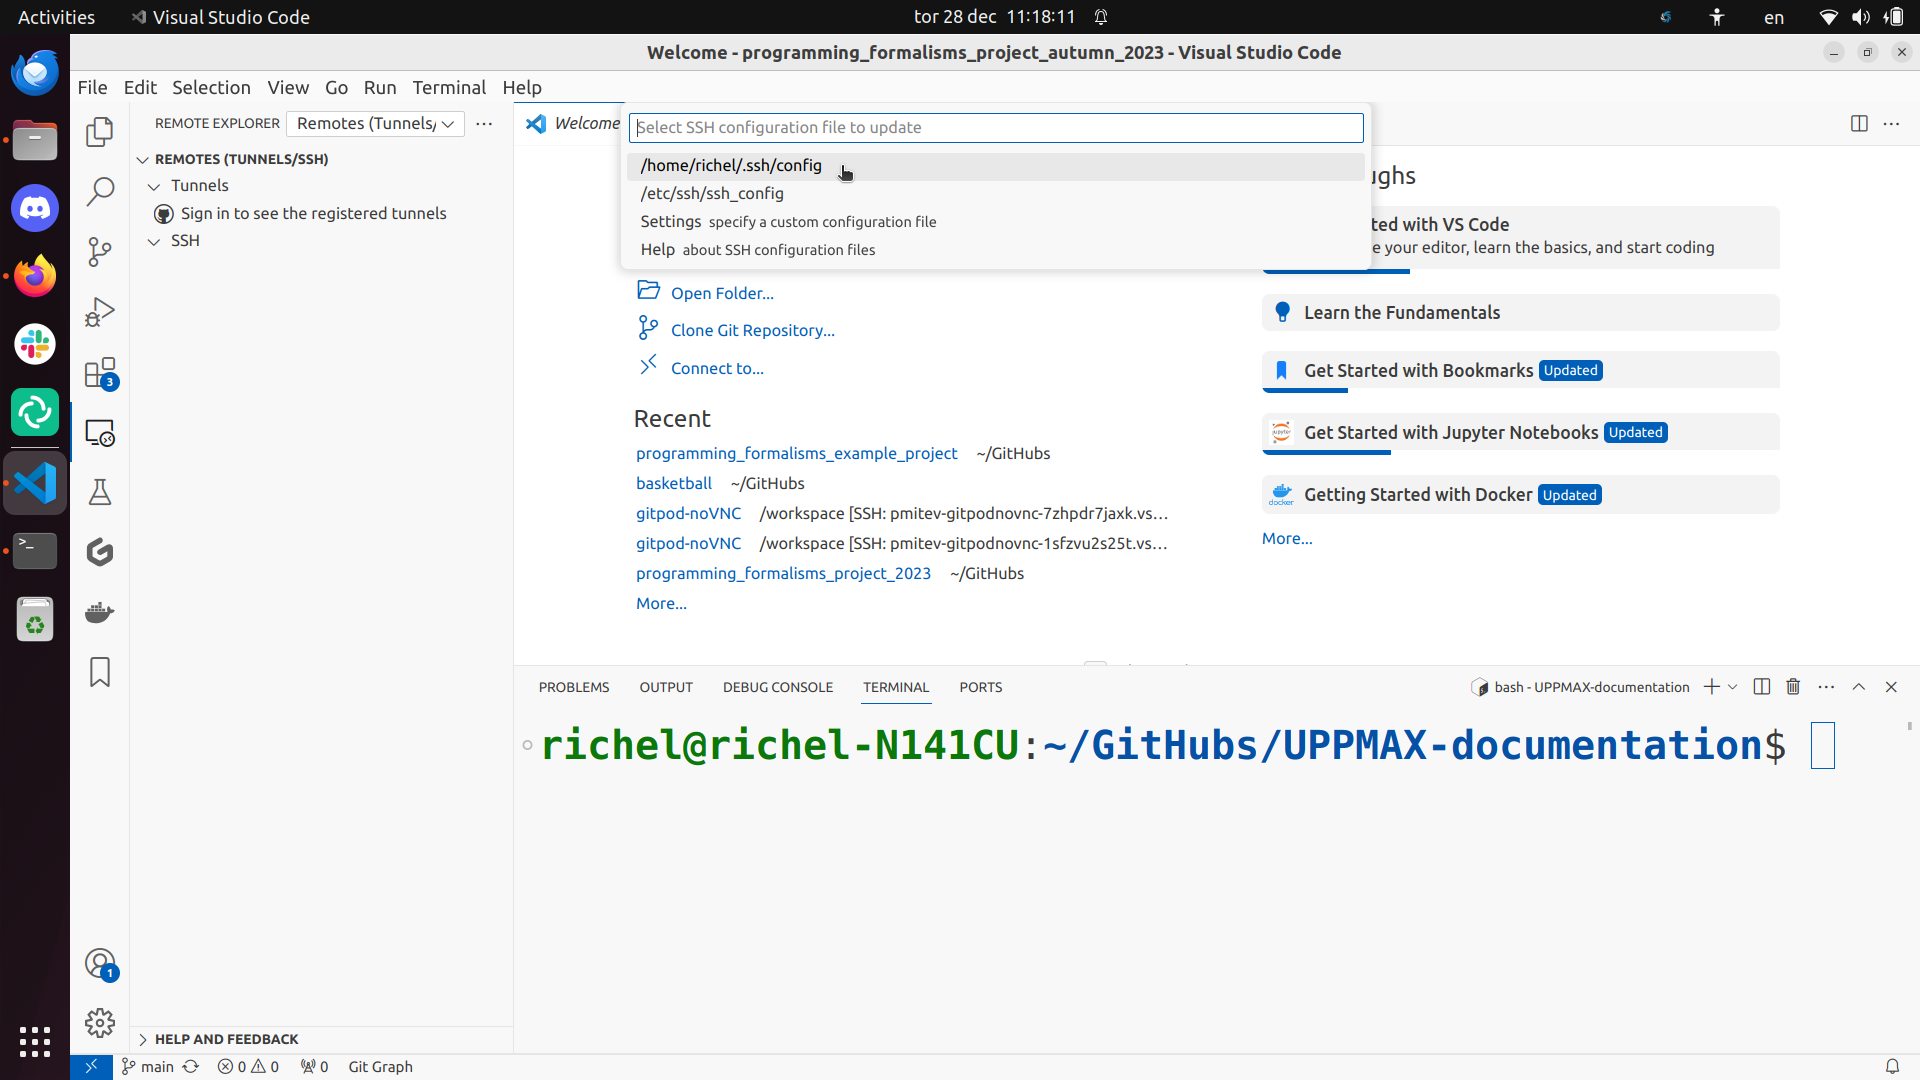This screenshot has width=1920, height=1080.
Task: Open Slack from the dock
Action: coord(35,344)
